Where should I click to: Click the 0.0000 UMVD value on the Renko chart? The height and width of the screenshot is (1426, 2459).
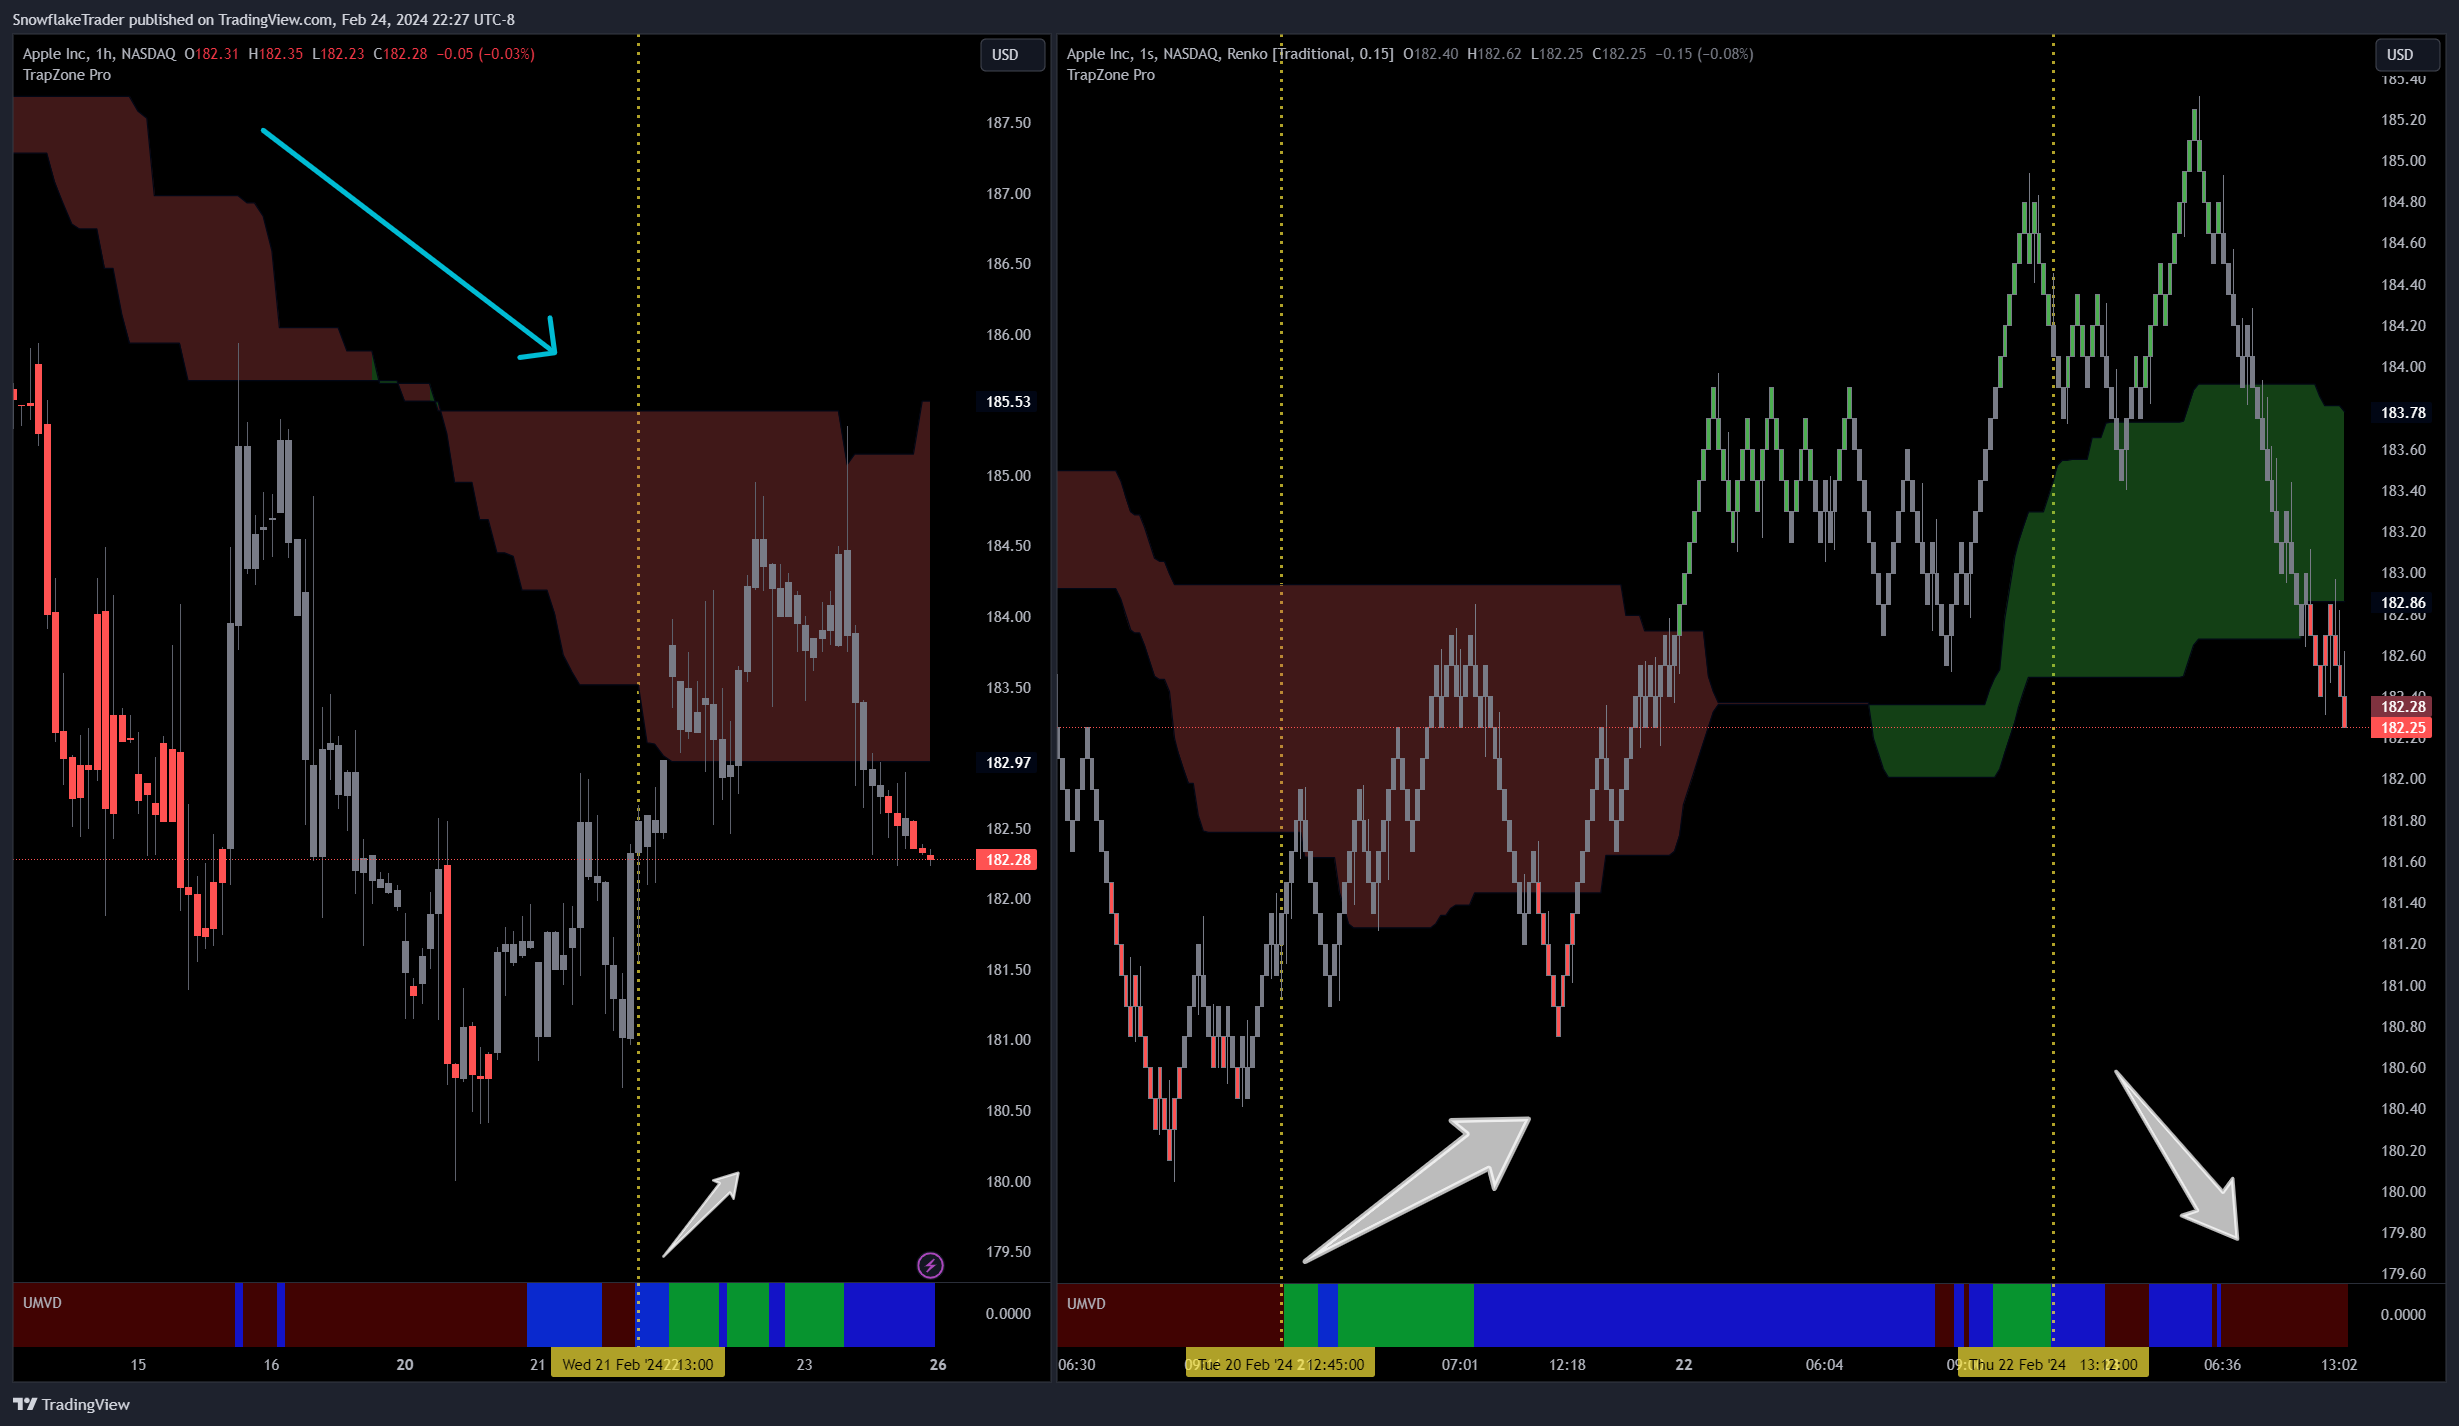click(2402, 1314)
